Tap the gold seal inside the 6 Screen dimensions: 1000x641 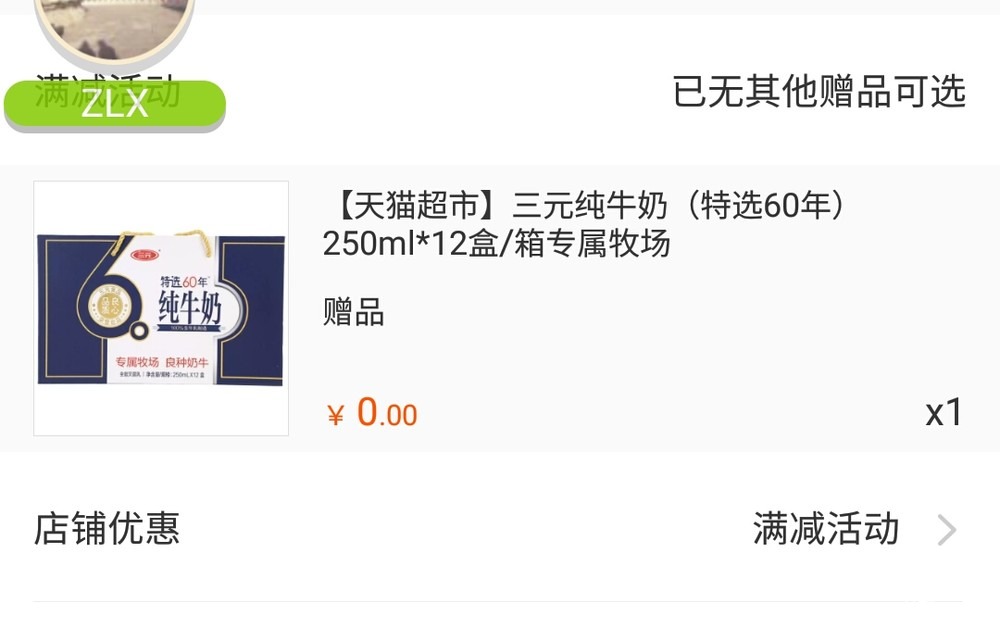tap(105, 304)
